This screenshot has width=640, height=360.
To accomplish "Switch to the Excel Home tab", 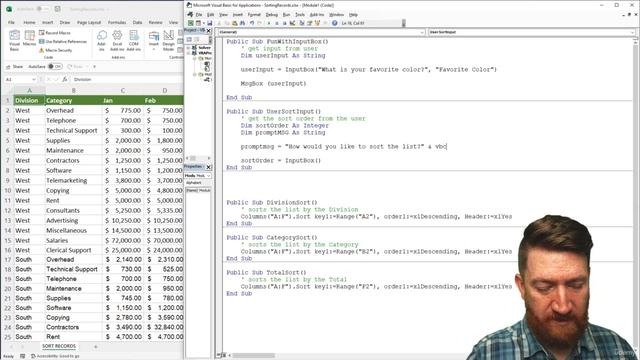I will tap(29, 22).
